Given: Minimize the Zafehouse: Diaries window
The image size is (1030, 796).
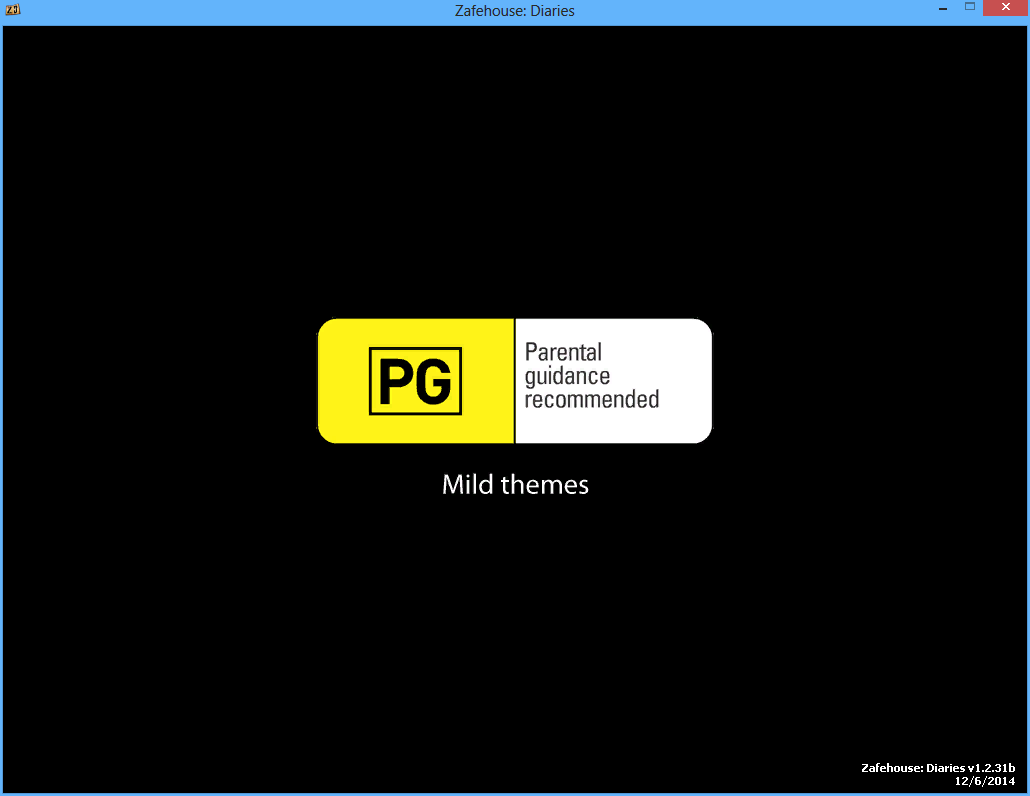Looking at the screenshot, I should (x=943, y=8).
